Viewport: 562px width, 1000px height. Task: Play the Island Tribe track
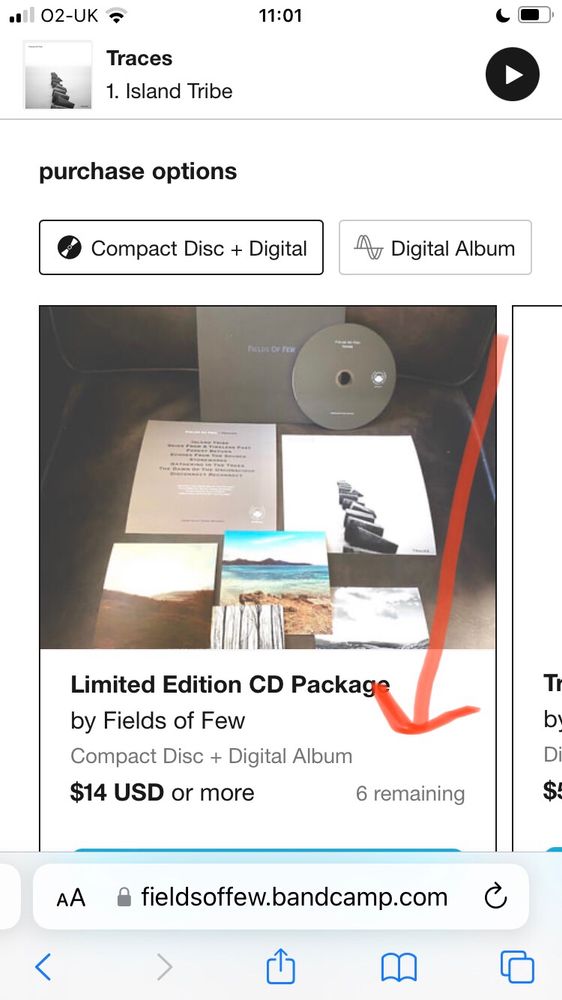512,75
